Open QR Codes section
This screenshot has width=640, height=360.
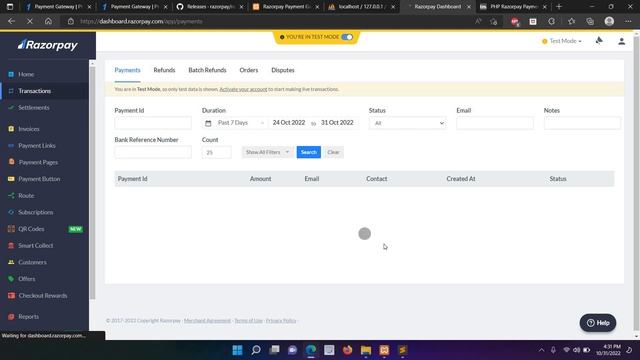pyautogui.click(x=31, y=229)
